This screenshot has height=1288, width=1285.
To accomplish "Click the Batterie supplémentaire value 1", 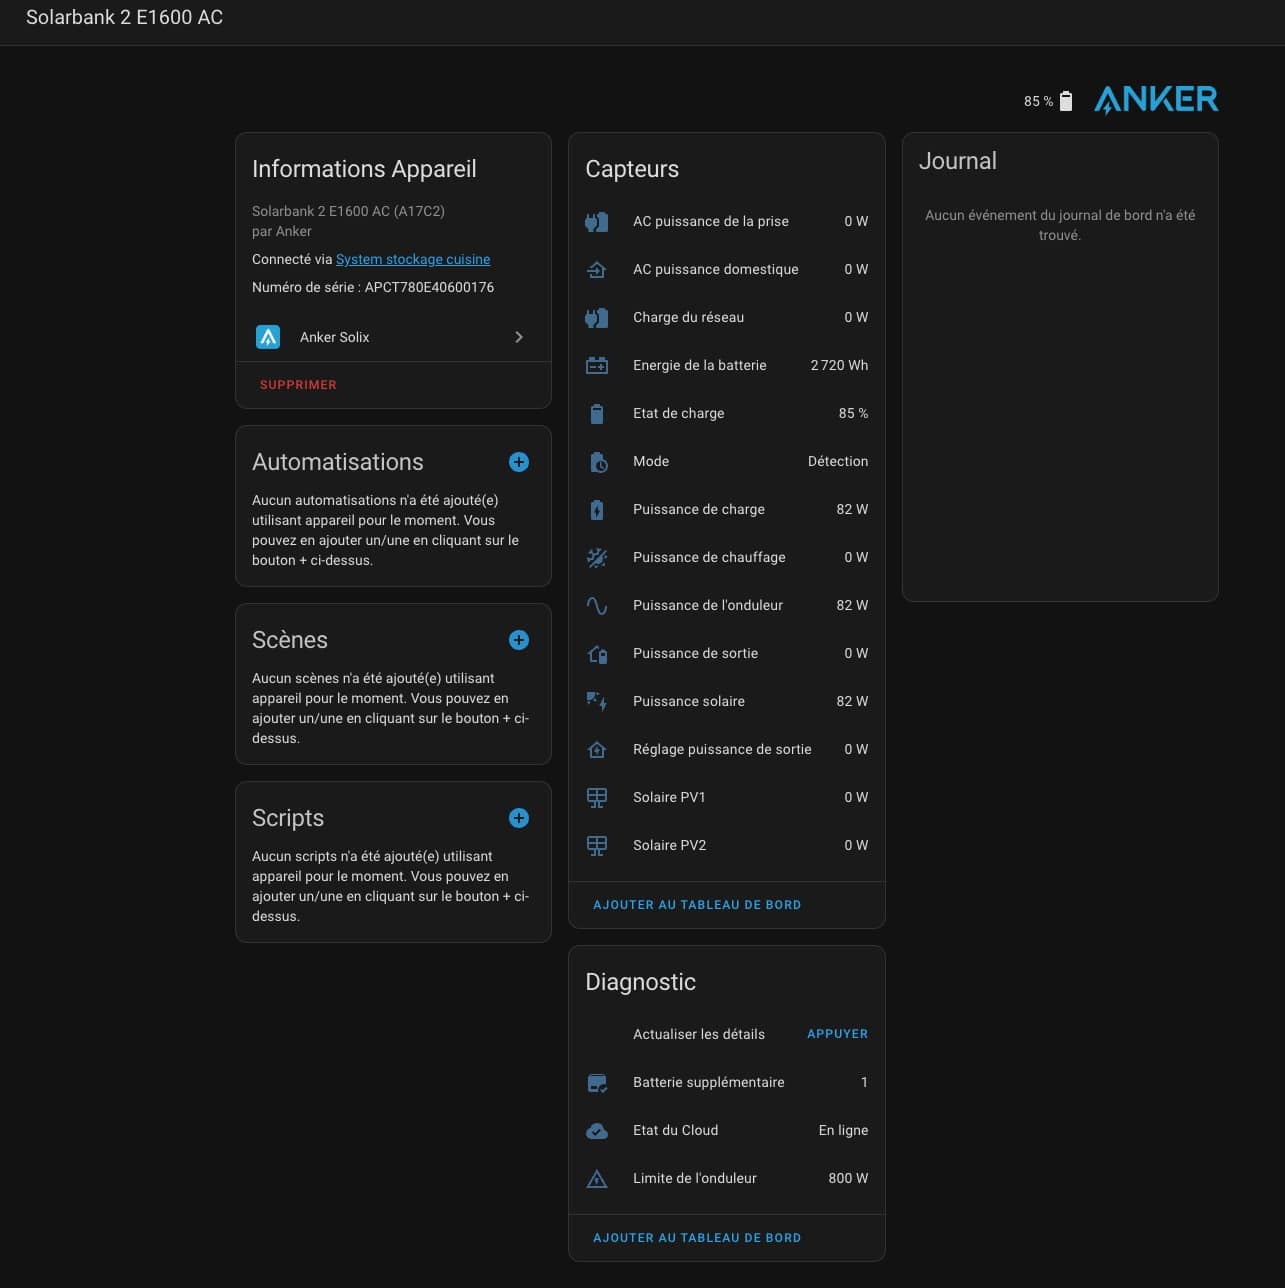I will pos(864,1082).
